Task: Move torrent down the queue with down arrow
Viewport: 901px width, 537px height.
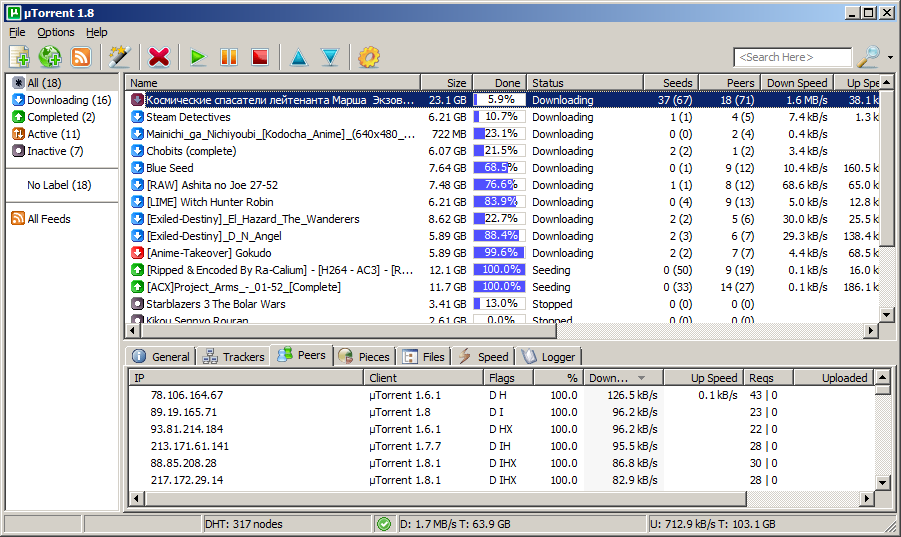Action: click(x=330, y=57)
